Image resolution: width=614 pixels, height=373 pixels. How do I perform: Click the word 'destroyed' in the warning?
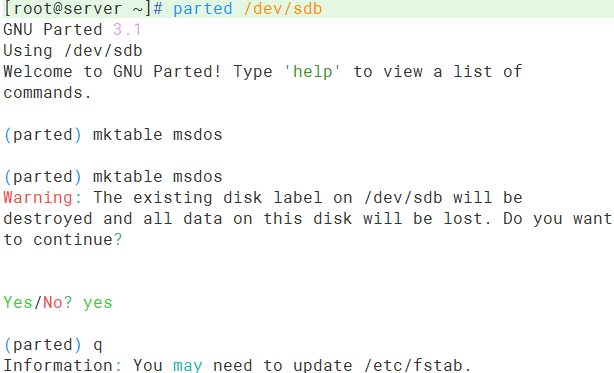[48, 219]
